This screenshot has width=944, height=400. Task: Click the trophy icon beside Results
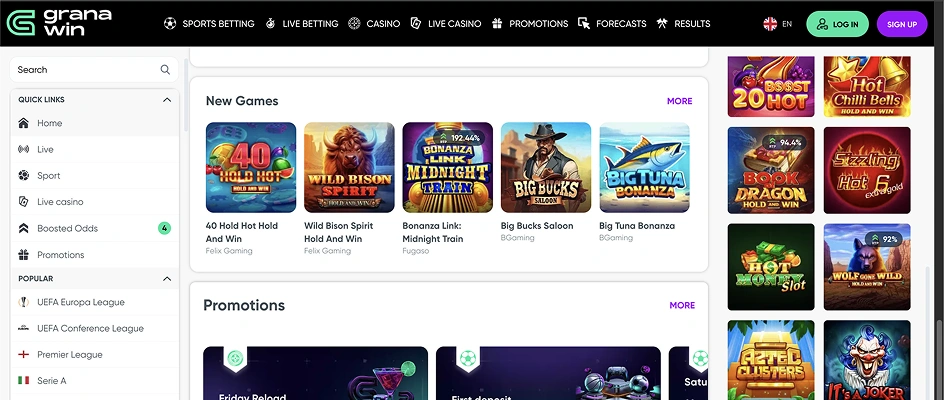[662, 23]
